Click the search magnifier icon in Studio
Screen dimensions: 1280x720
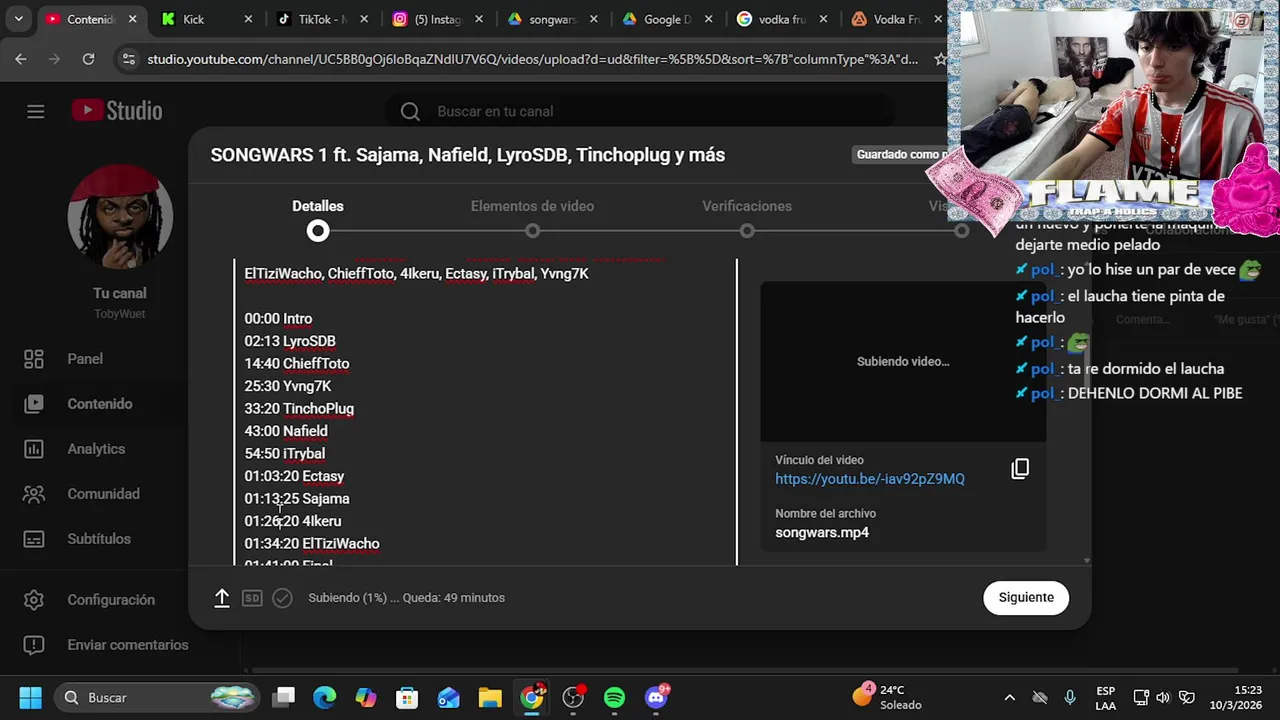(410, 111)
